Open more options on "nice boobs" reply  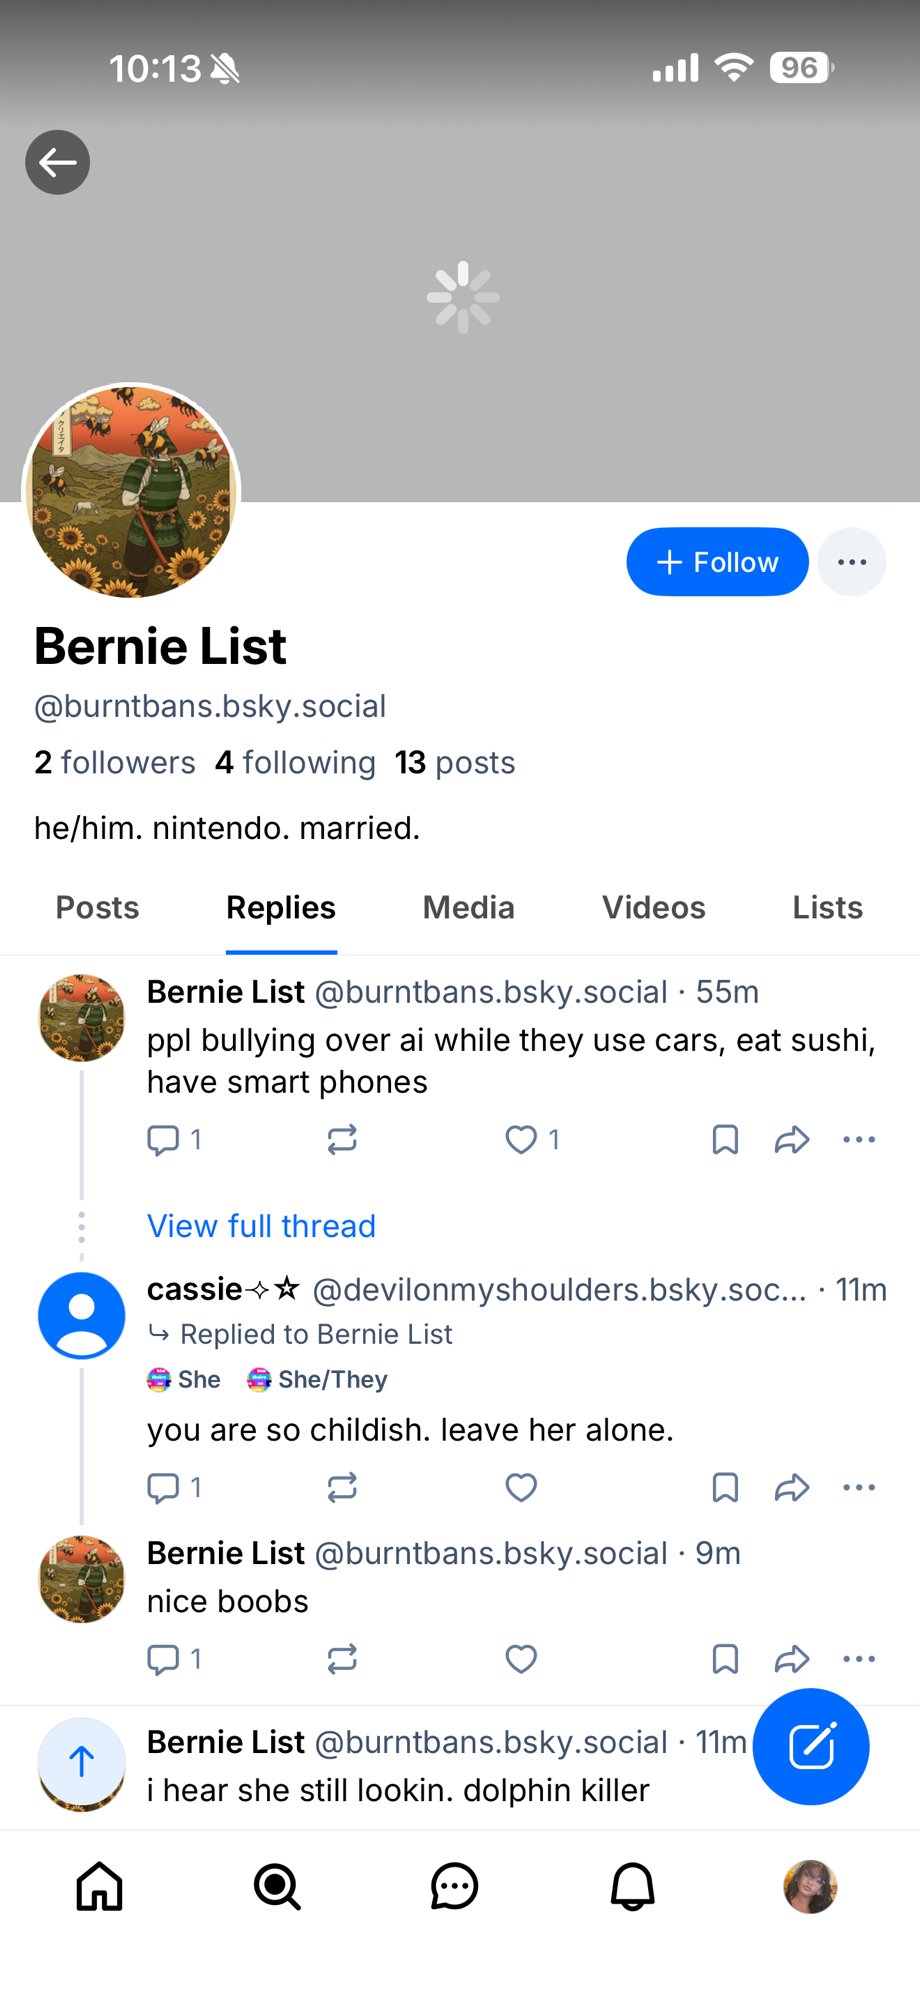(859, 1659)
